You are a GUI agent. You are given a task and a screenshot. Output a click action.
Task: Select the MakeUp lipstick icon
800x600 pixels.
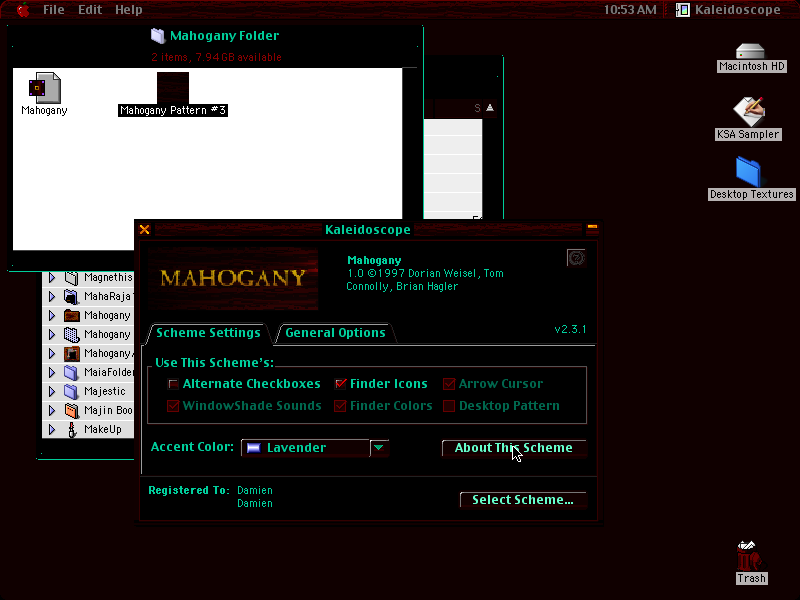coord(71,429)
